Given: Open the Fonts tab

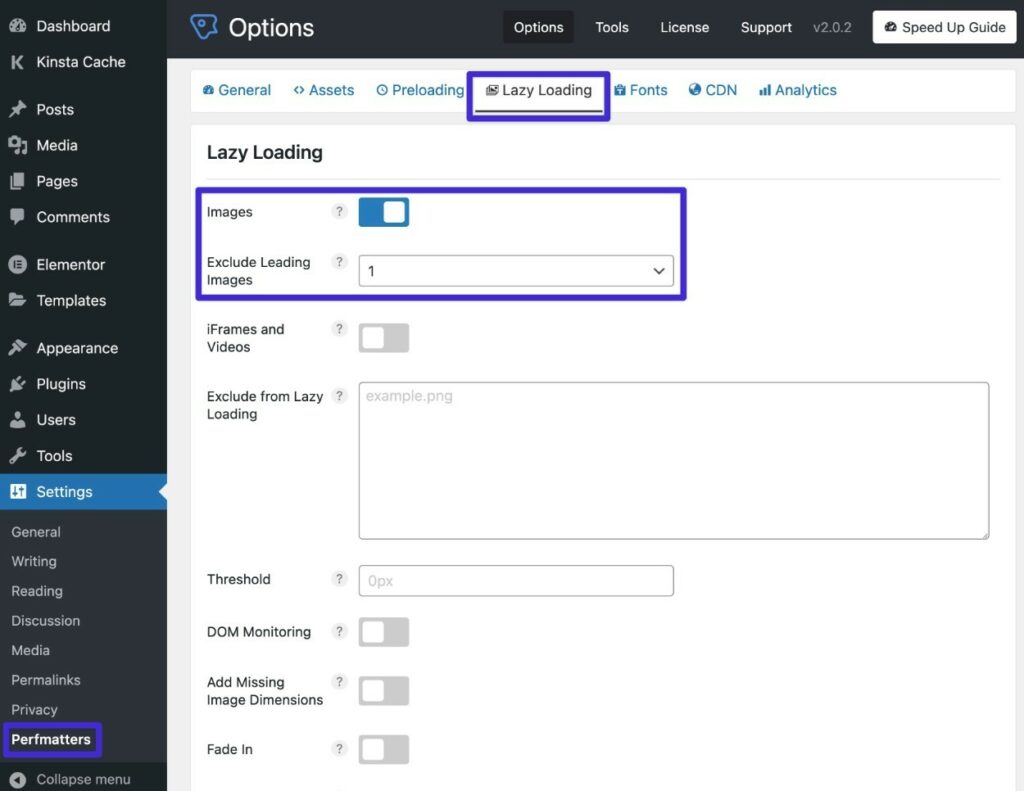Looking at the screenshot, I should tap(640, 90).
